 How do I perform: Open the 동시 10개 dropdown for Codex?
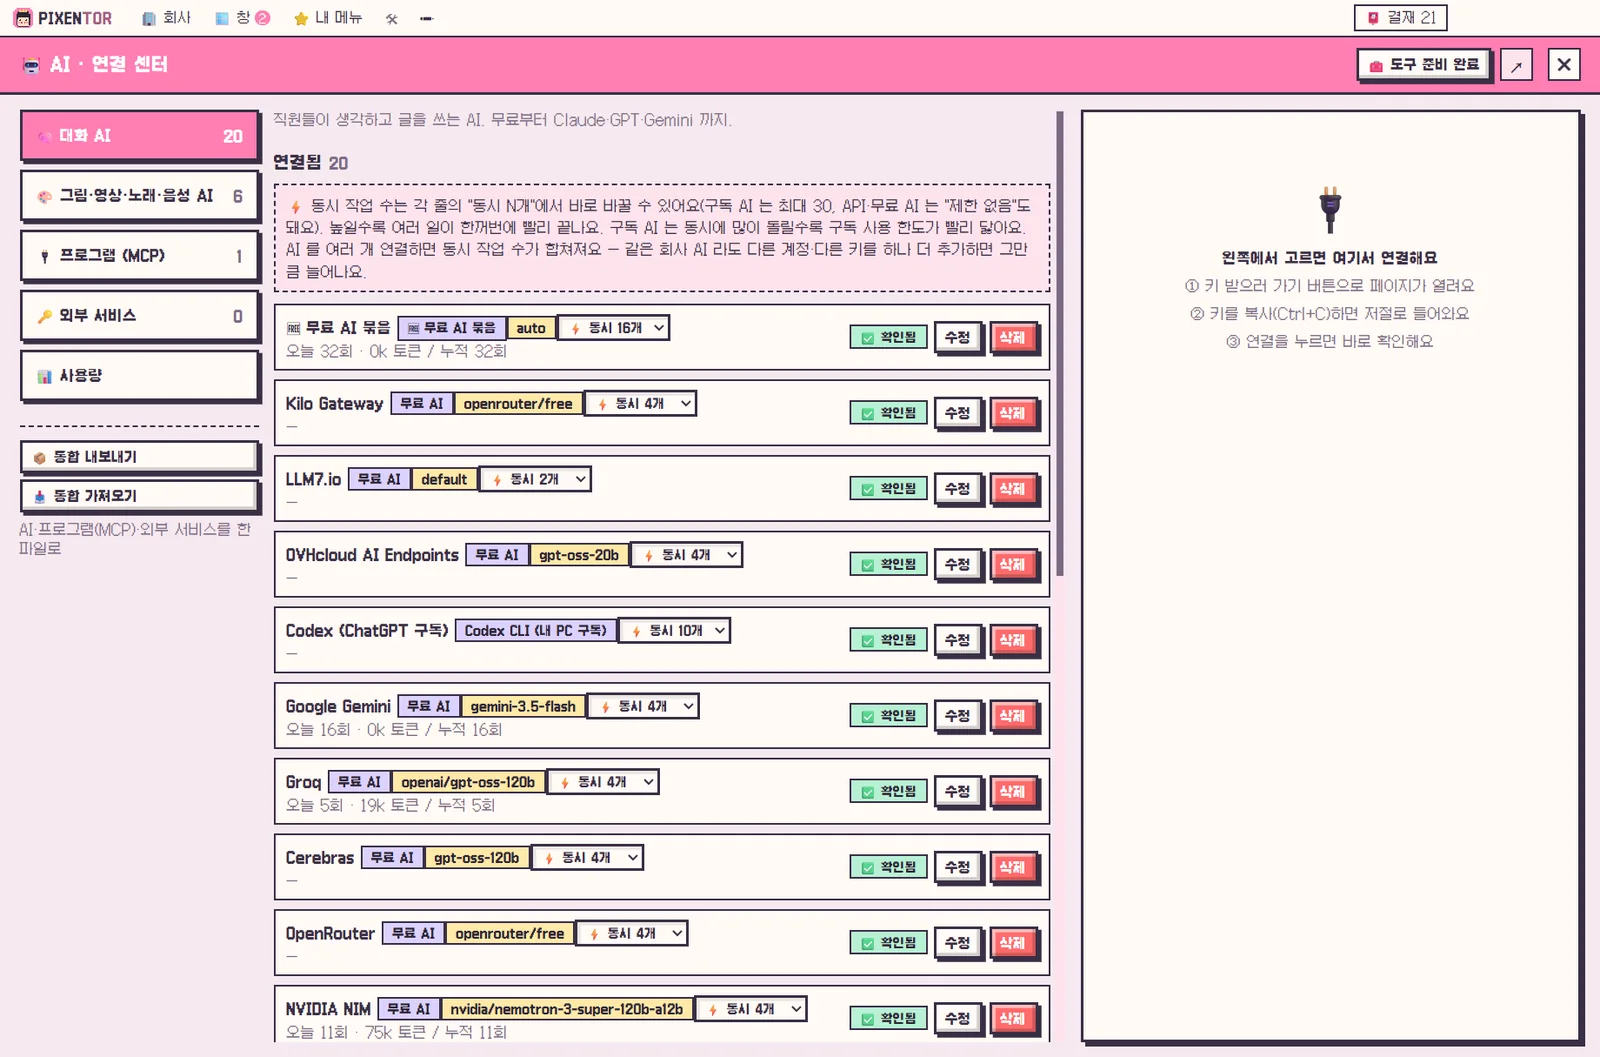coord(674,631)
